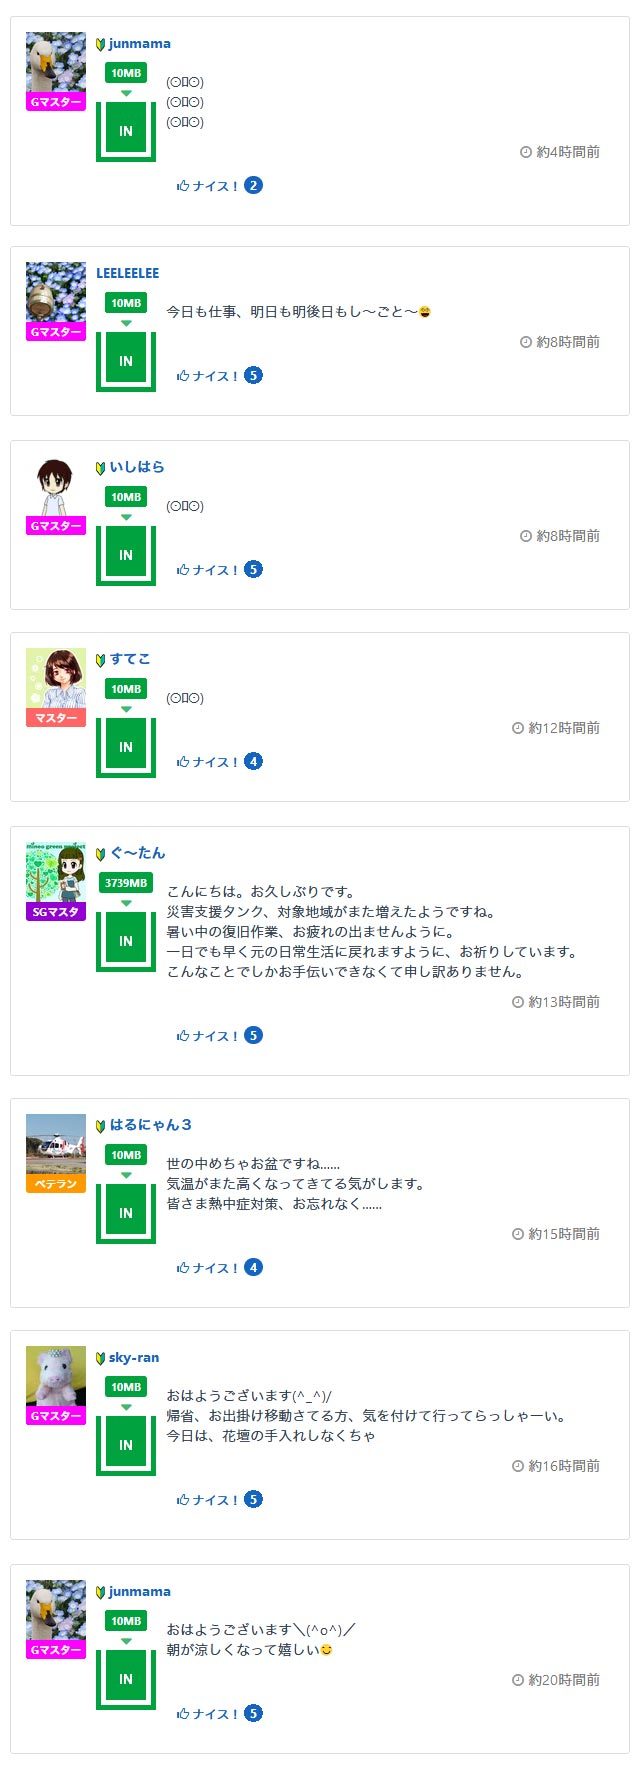Click the beginner mark icon beside すてこ
This screenshot has height=1766, width=640.
[x=100, y=660]
